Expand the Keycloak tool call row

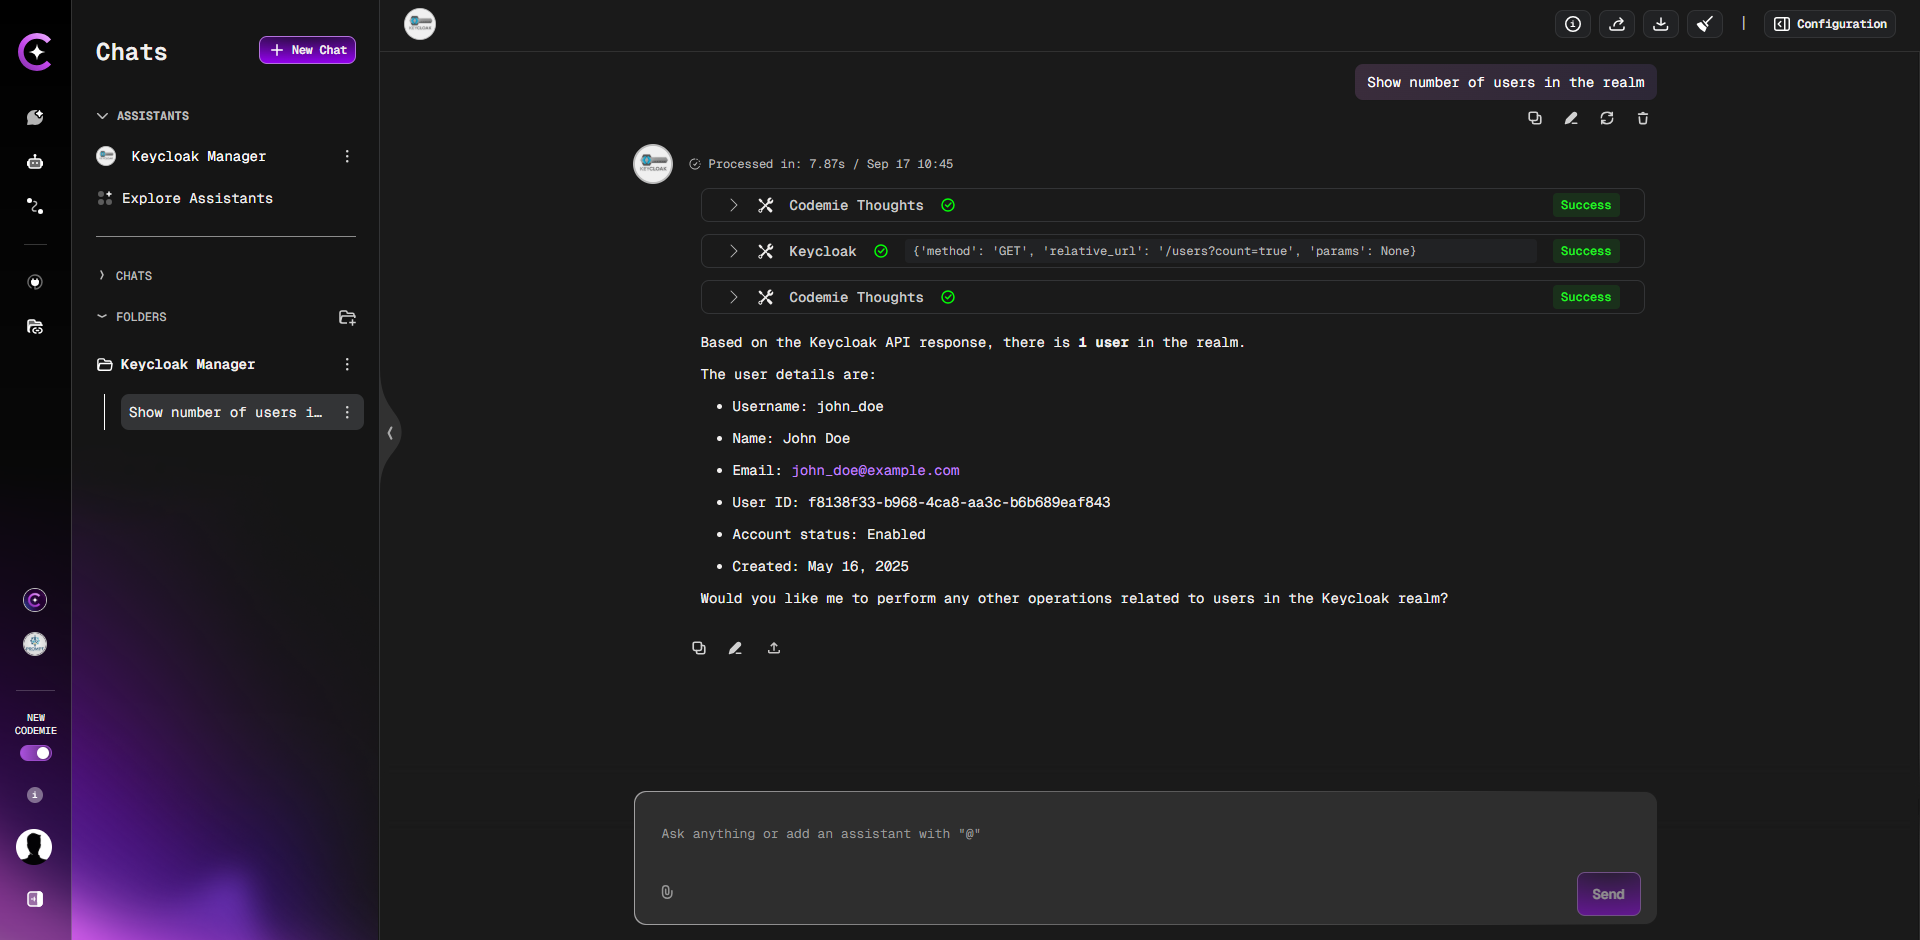click(733, 251)
